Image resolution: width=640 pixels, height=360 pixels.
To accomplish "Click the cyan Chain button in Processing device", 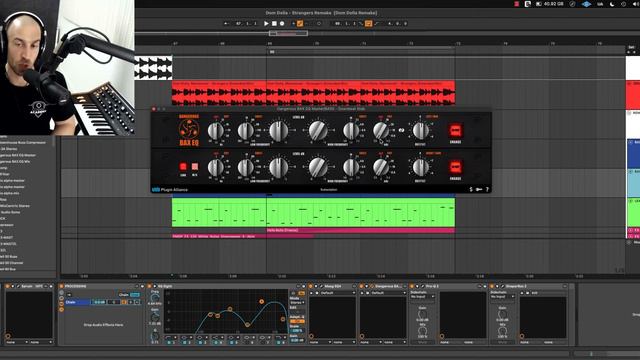I will [135, 295].
